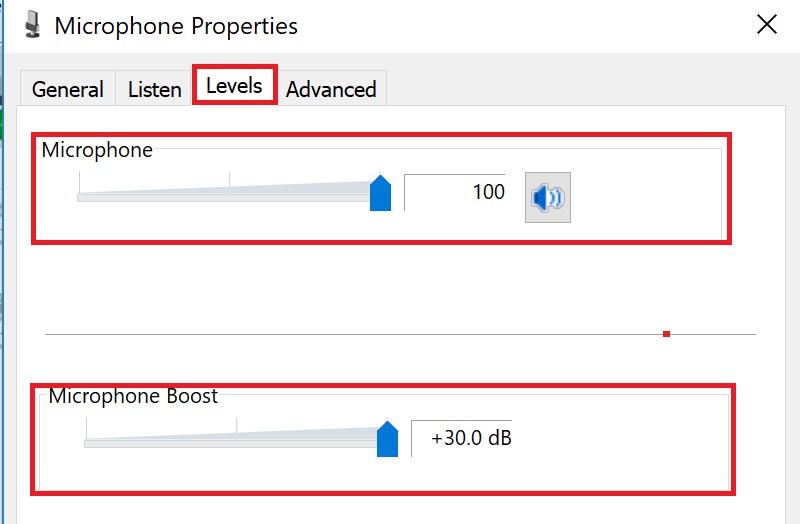Click the Microphone Properties title text
Viewport: 800px width, 524px height.
(x=176, y=25)
